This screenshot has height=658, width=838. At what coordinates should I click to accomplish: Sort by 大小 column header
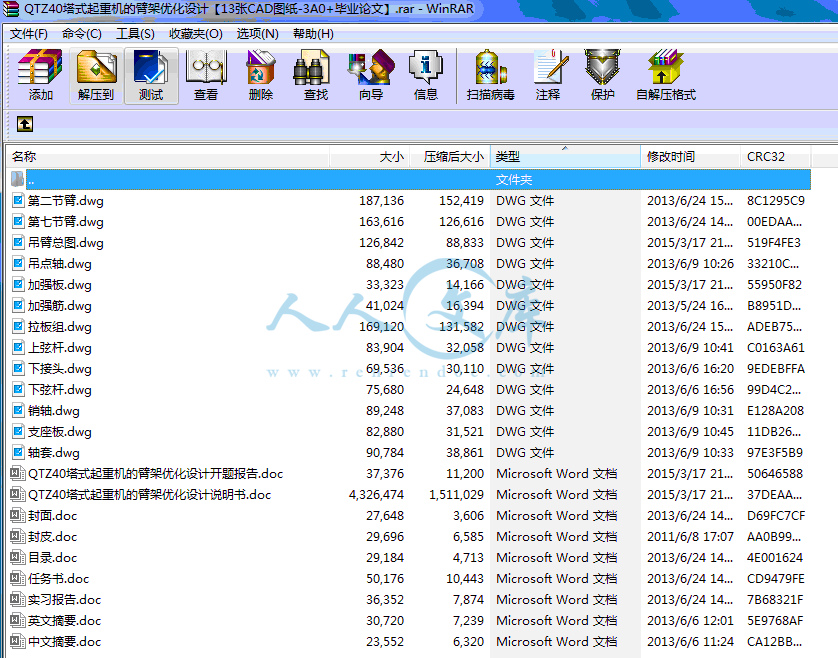click(x=369, y=157)
